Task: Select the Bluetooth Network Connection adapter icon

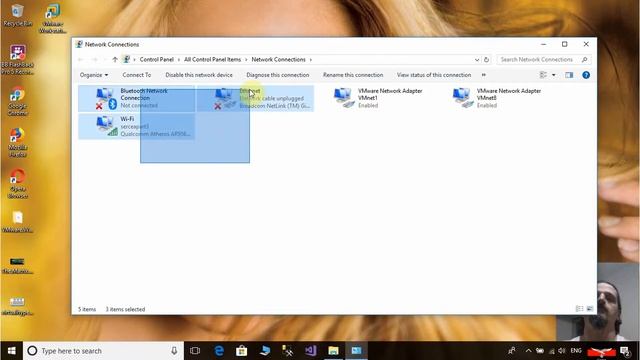Action: (106, 98)
